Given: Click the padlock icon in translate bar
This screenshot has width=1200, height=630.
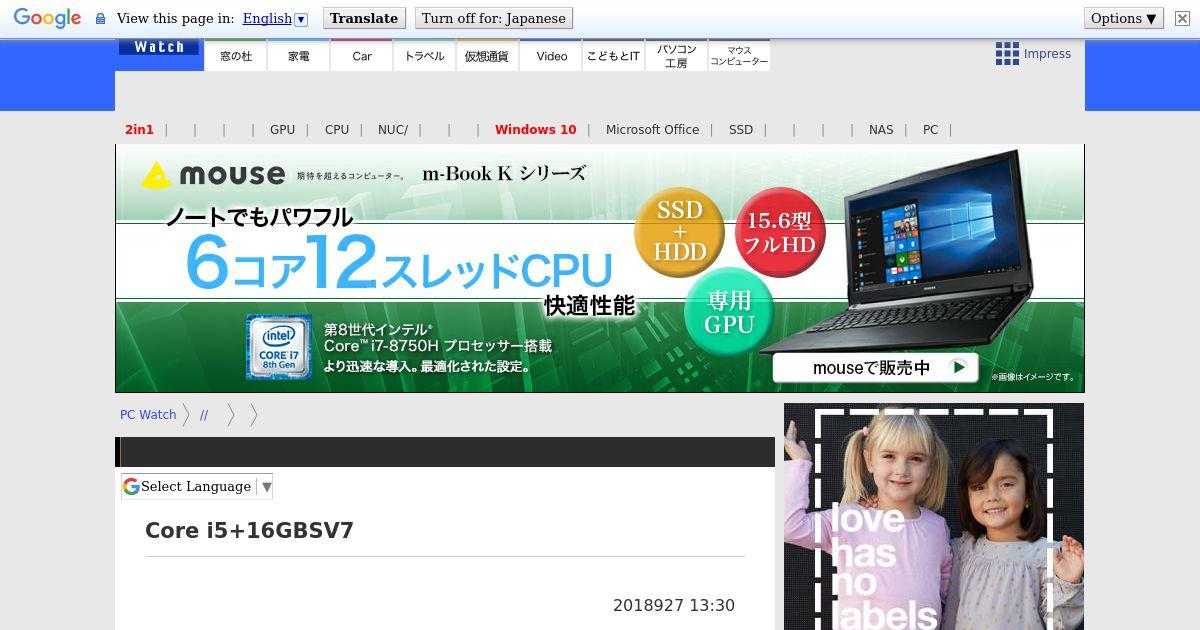Looking at the screenshot, I should click(100, 18).
